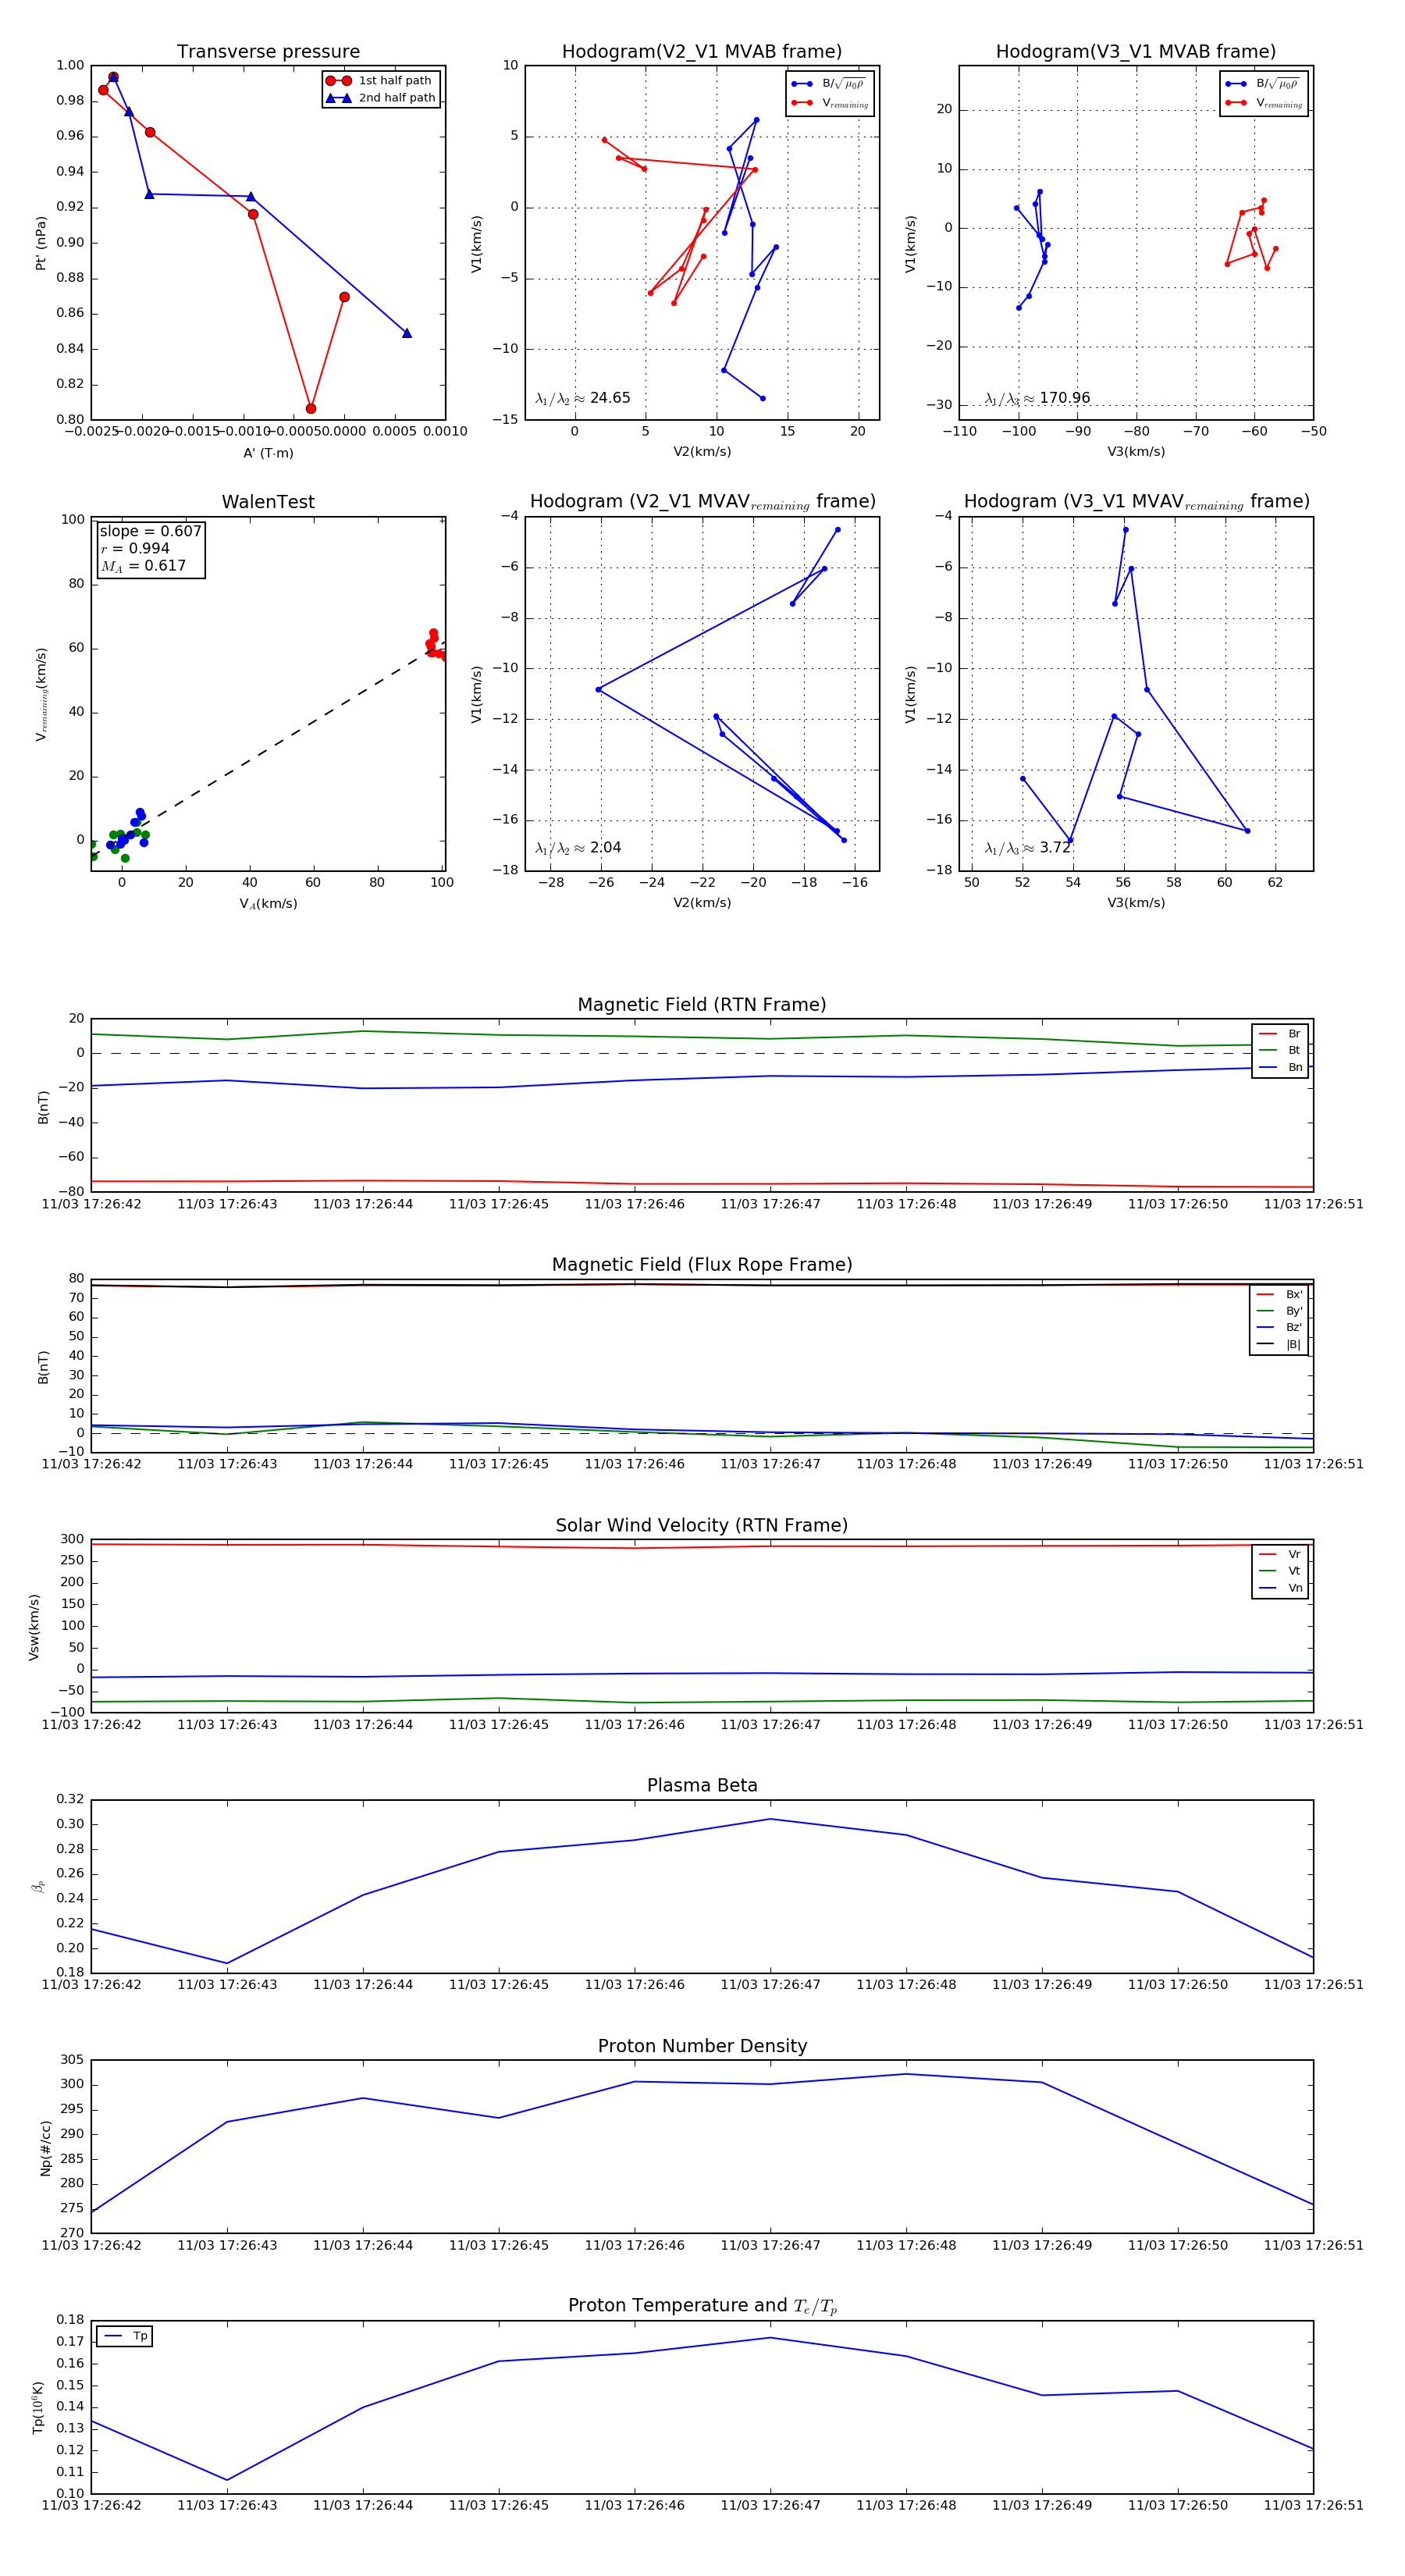Select the "Bz'" legend entry
Screen dimensions: 1405x2576
click(x=1279, y=1328)
